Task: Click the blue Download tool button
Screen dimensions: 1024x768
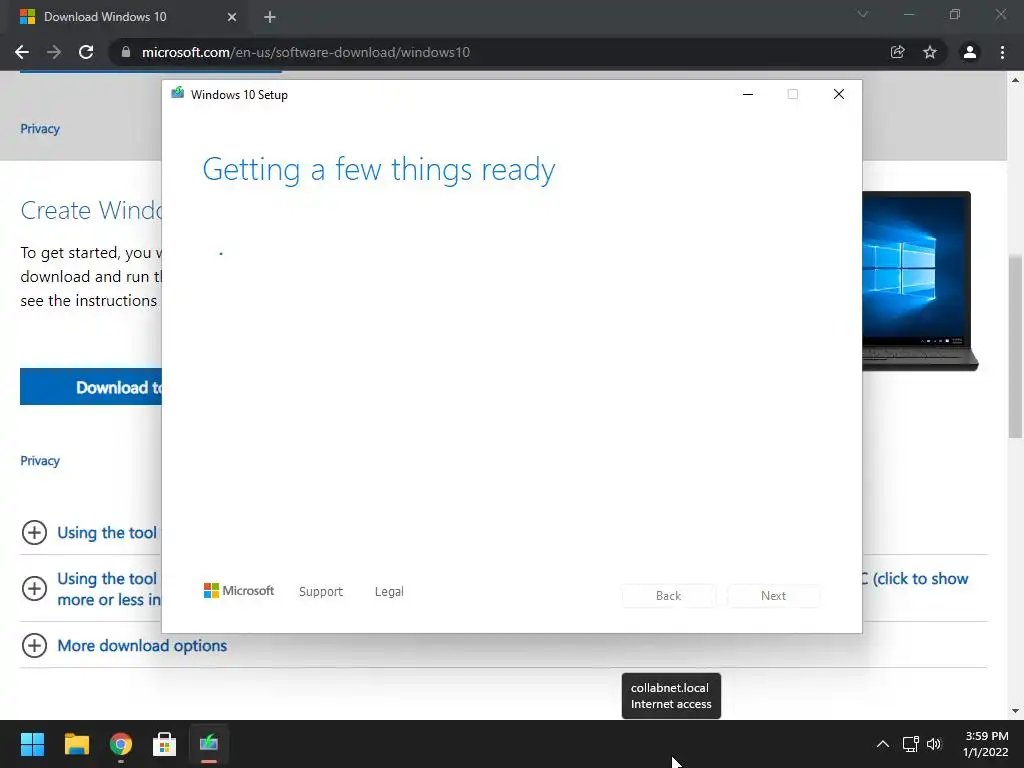Action: click(91, 387)
